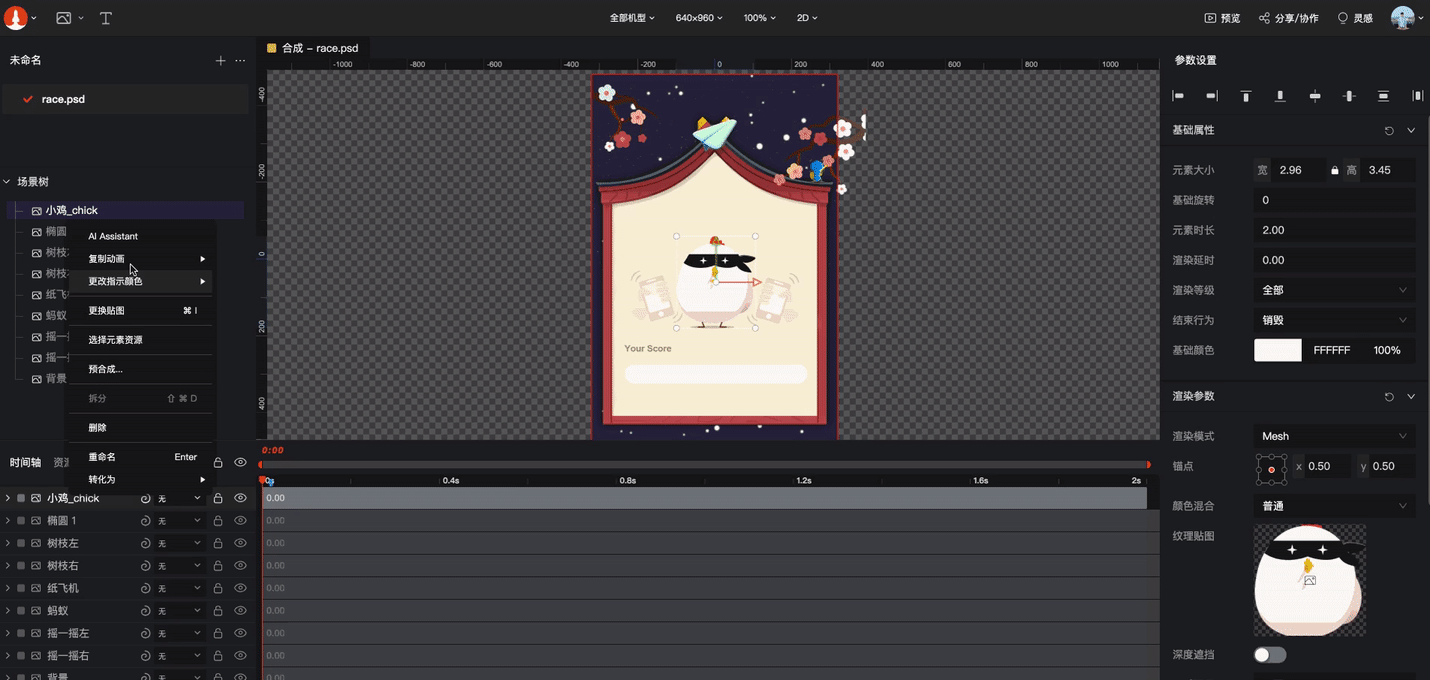Open the 100% zoom dropdown

[x=760, y=18]
